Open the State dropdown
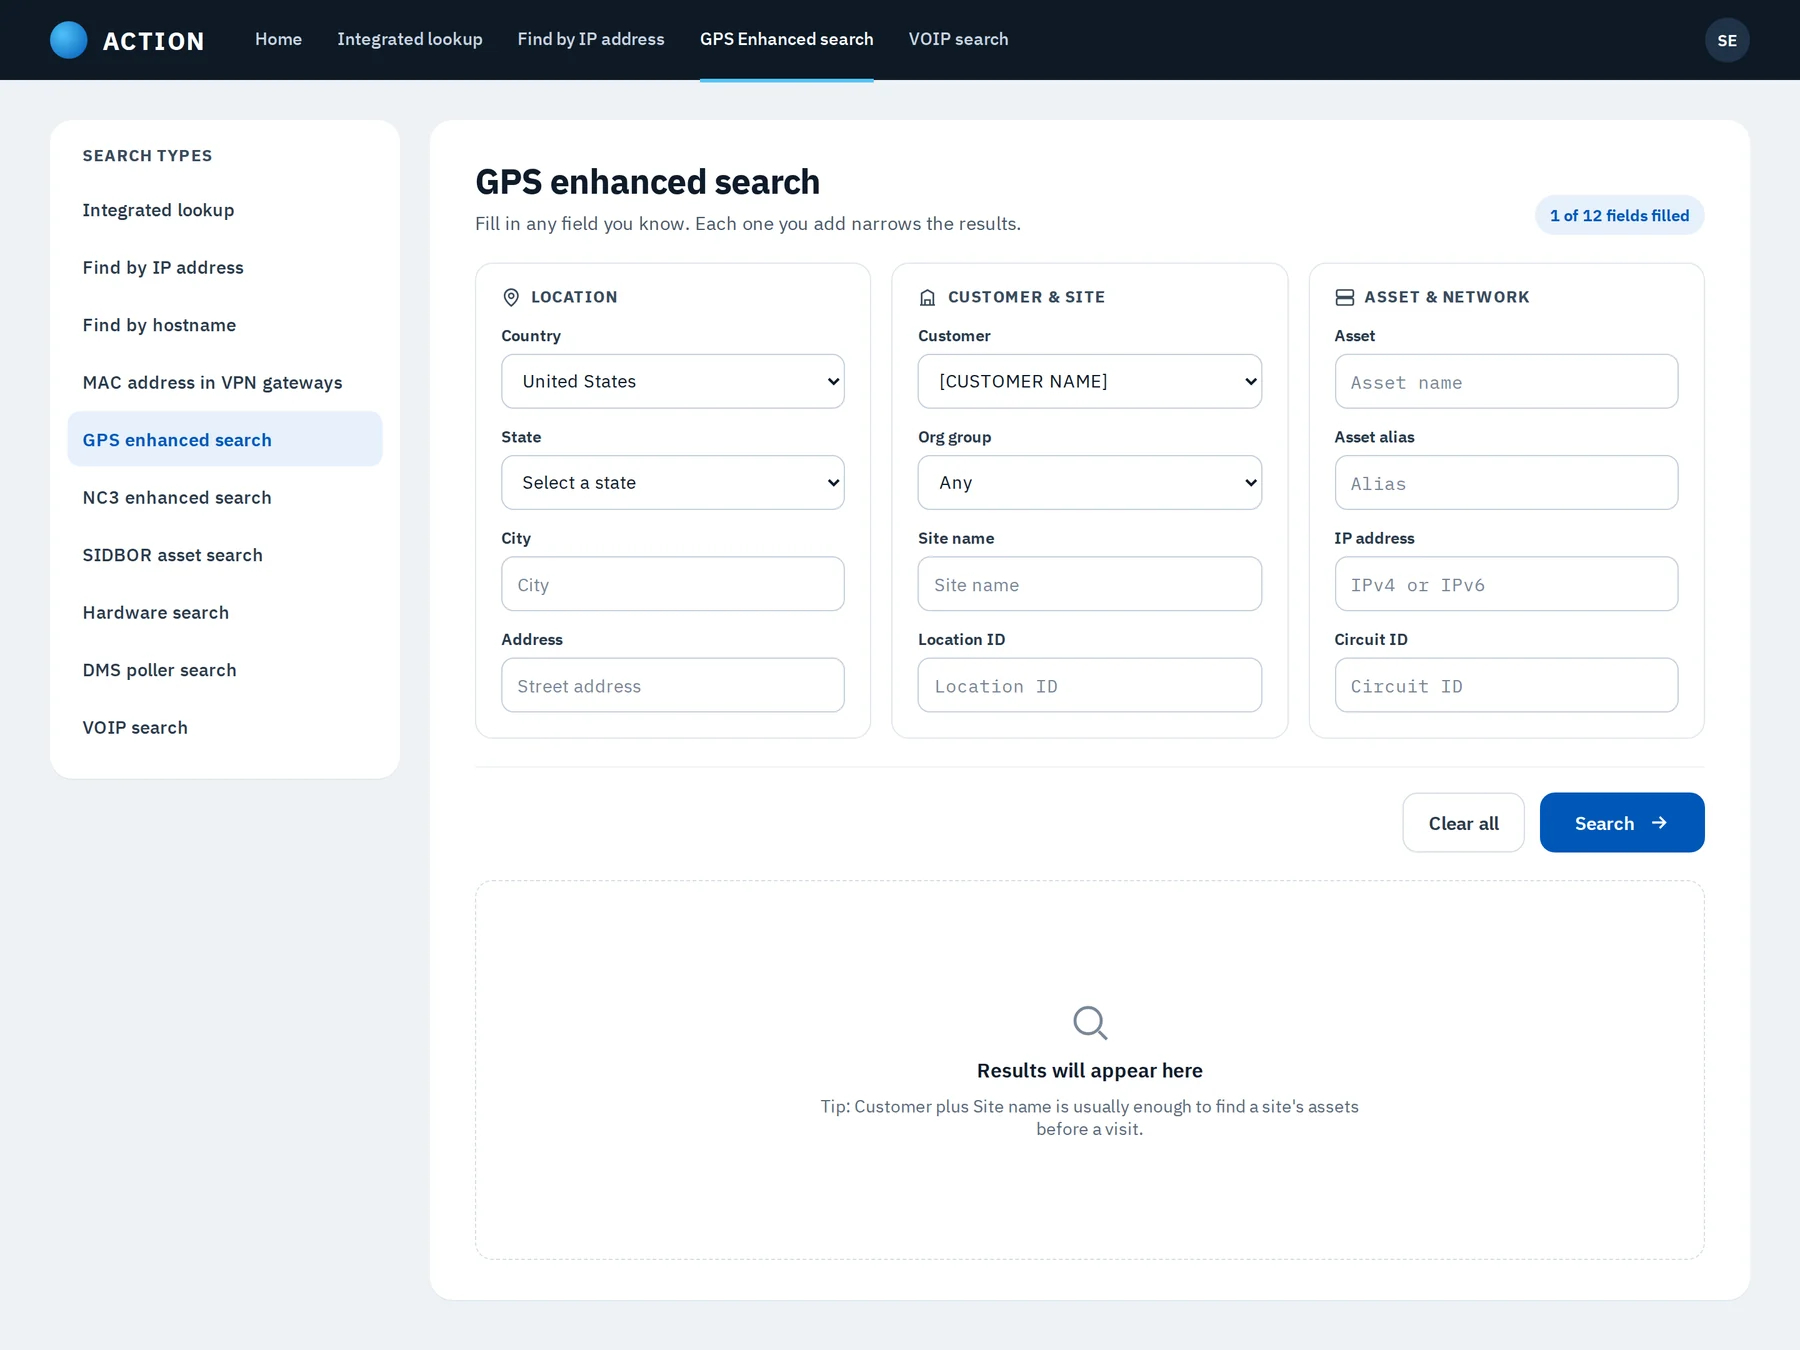1800x1350 pixels. (x=673, y=482)
